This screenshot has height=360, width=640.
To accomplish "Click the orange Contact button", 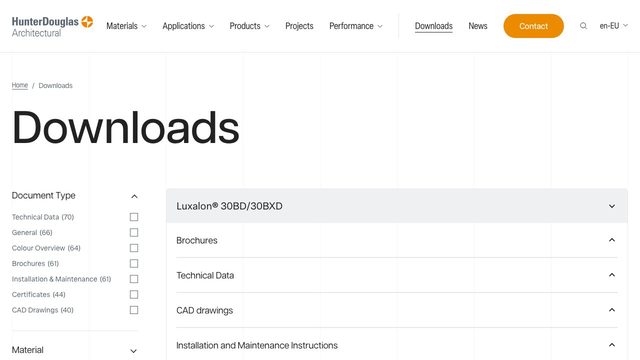I will tap(533, 26).
